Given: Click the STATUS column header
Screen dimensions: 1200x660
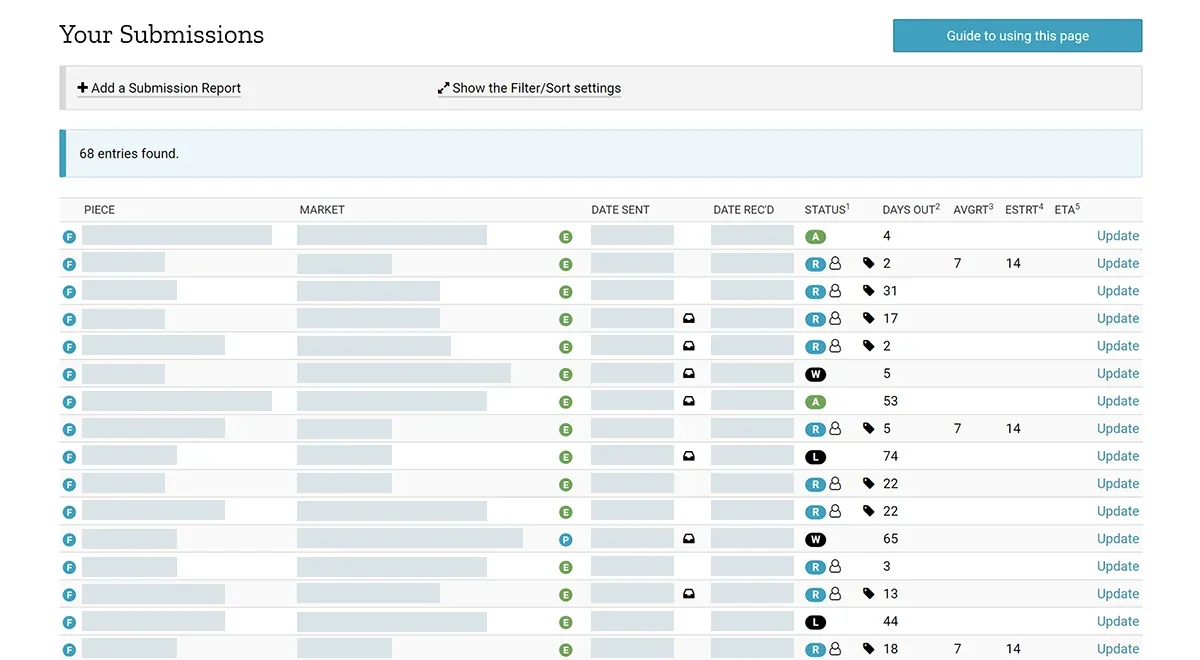Looking at the screenshot, I should [x=827, y=209].
